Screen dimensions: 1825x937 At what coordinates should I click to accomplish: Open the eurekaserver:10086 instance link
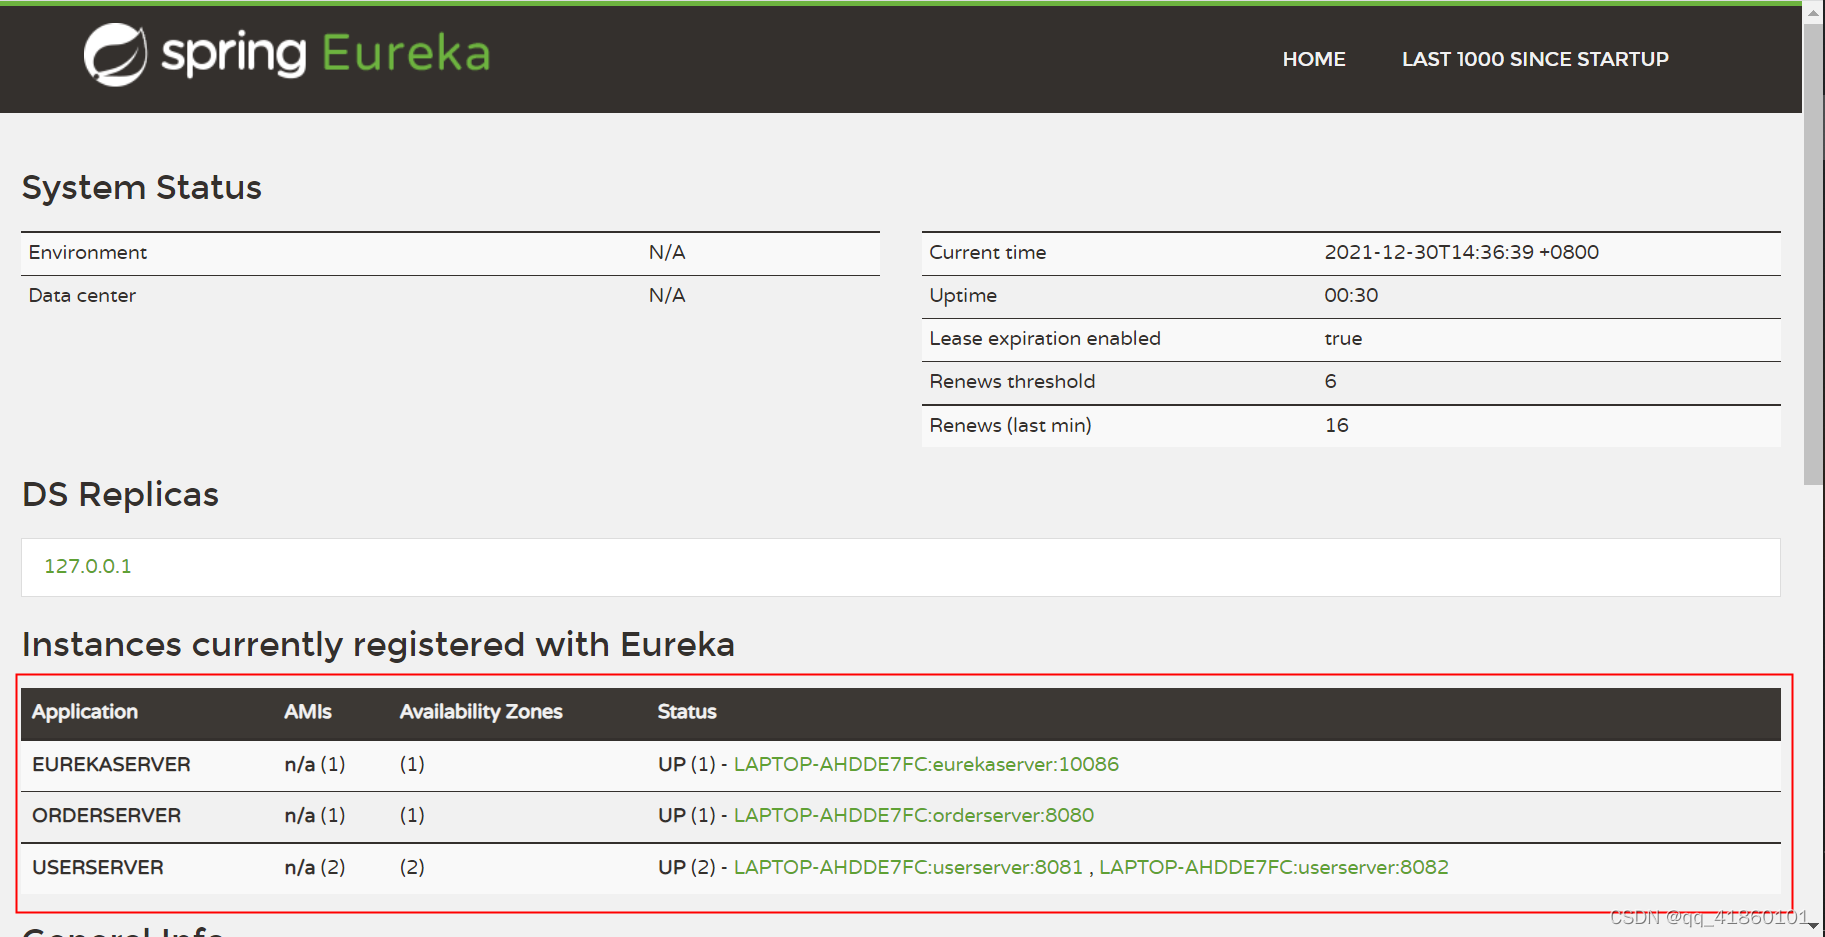(926, 764)
